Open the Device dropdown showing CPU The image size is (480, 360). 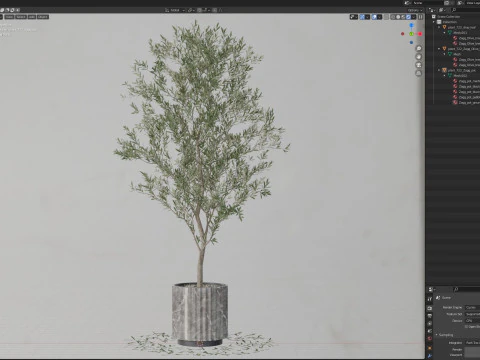pos(472,321)
